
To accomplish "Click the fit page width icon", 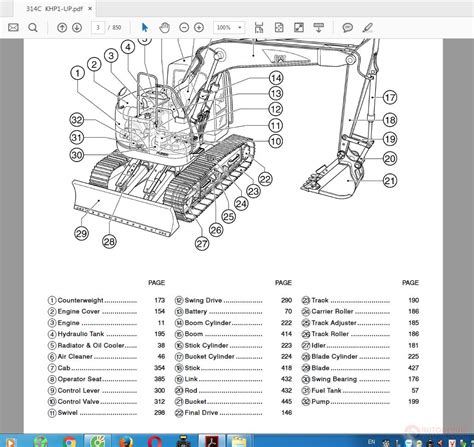I will point(259,27).
